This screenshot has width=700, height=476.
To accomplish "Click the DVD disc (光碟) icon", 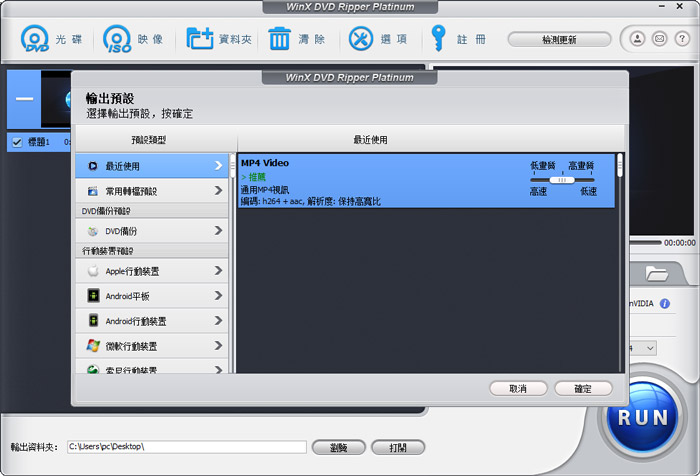I will [x=36, y=40].
